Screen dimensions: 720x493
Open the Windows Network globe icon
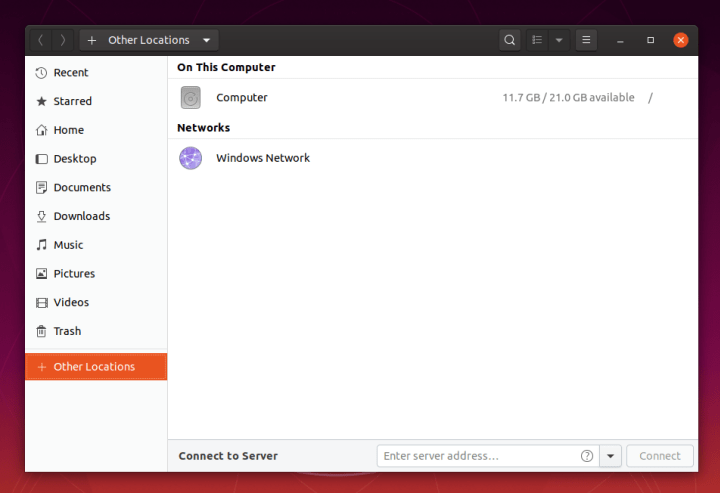pos(191,158)
